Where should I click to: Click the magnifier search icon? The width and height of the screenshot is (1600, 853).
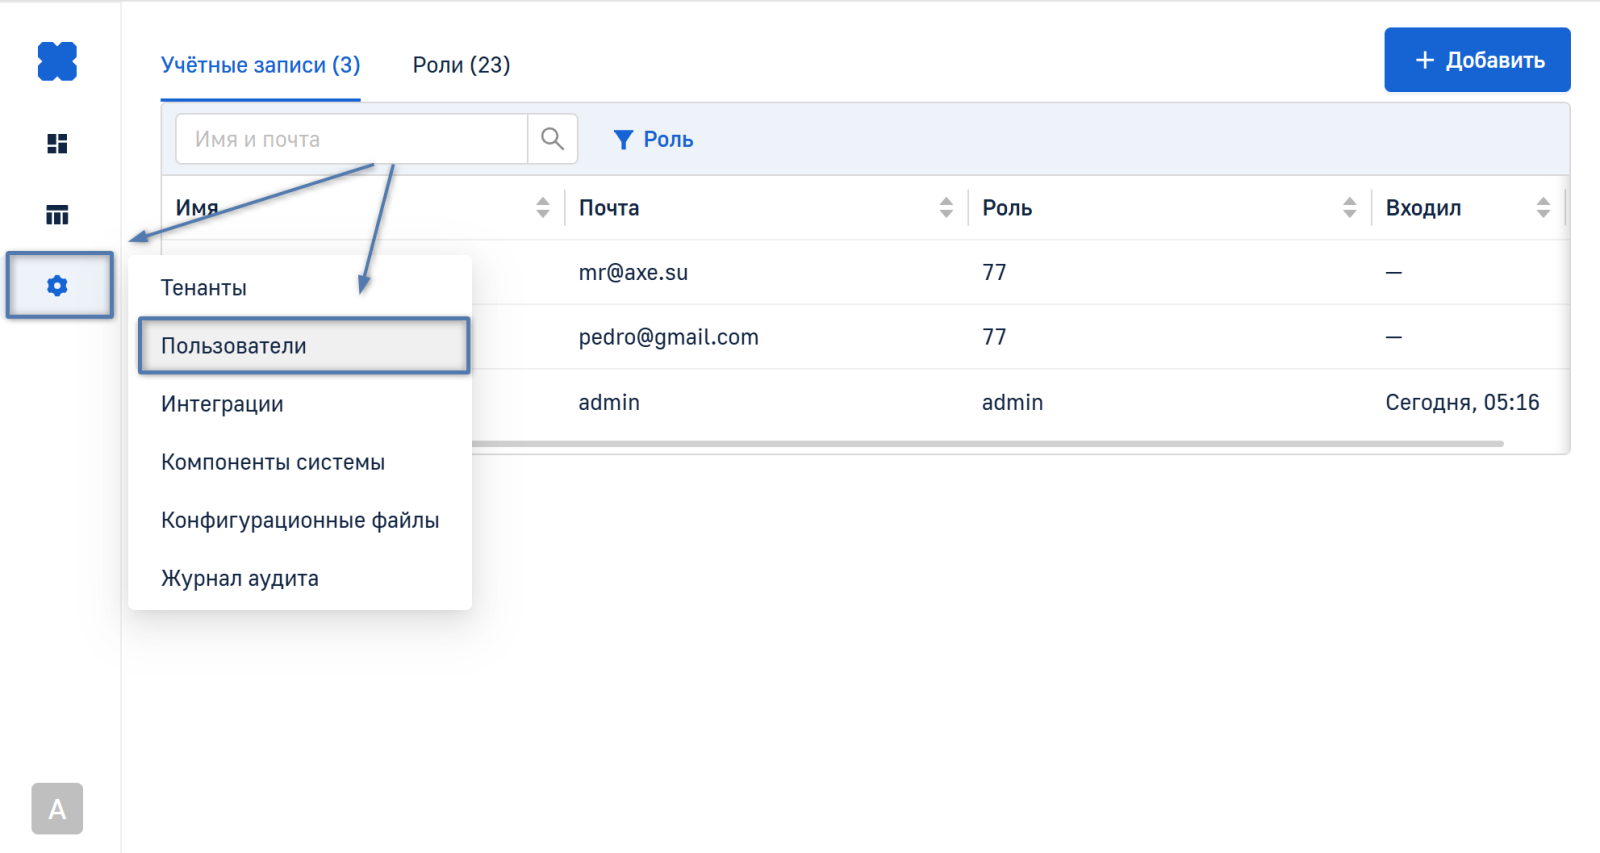click(552, 139)
